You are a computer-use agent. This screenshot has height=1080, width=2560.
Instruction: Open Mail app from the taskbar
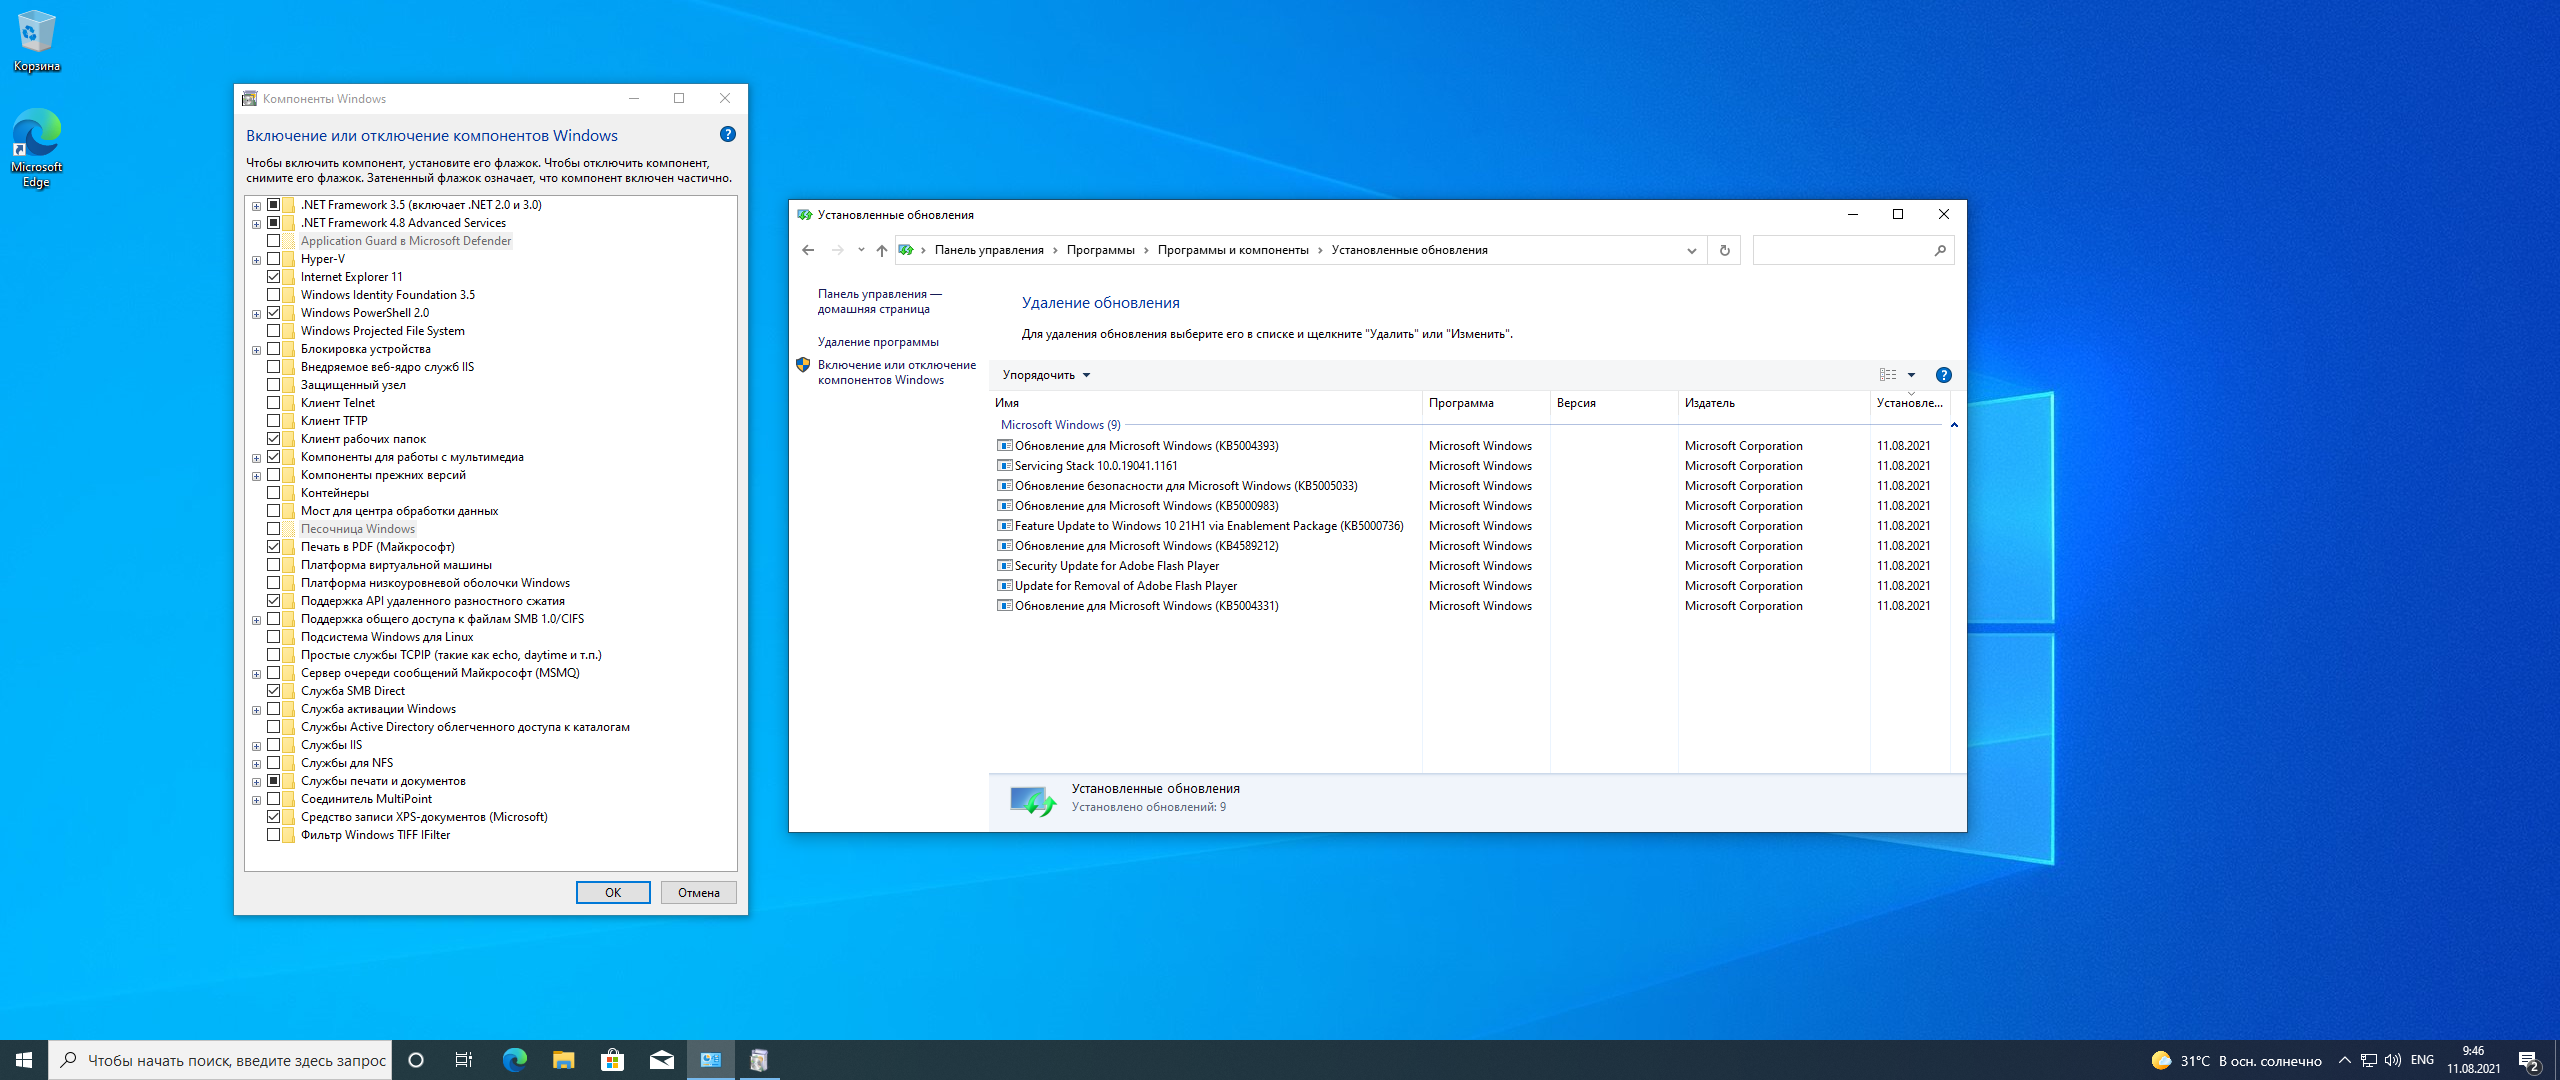(x=661, y=1060)
